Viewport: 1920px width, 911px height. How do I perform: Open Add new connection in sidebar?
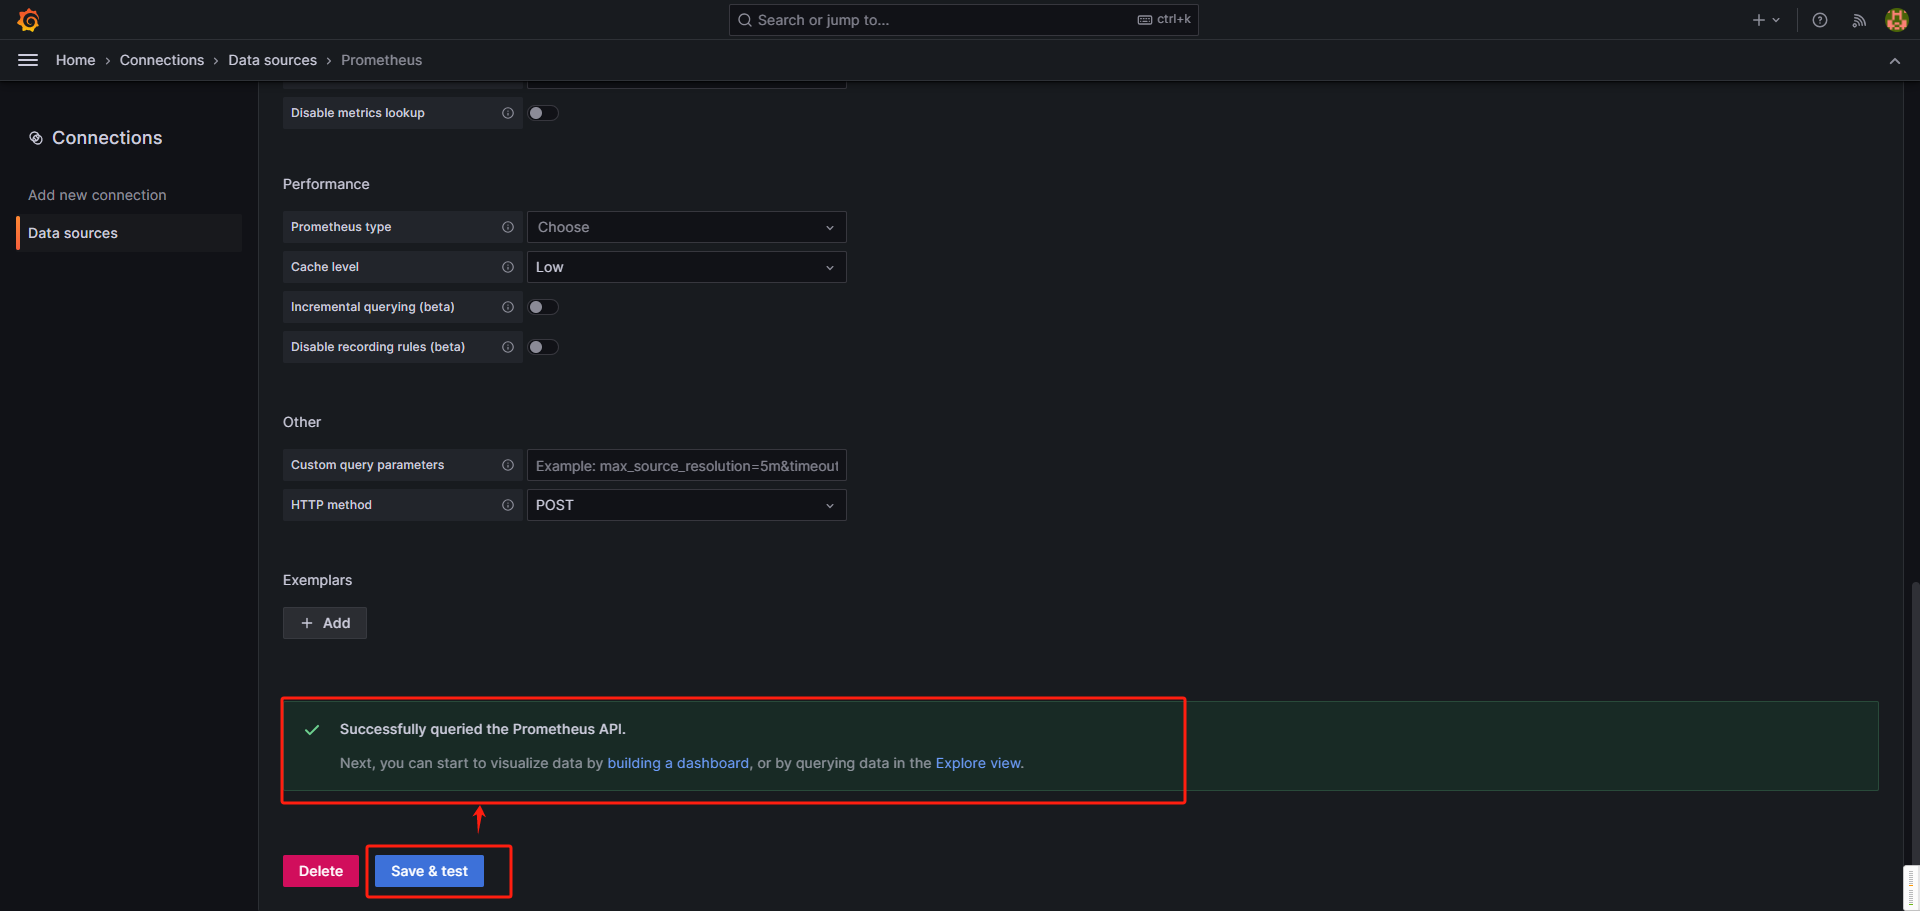click(97, 195)
